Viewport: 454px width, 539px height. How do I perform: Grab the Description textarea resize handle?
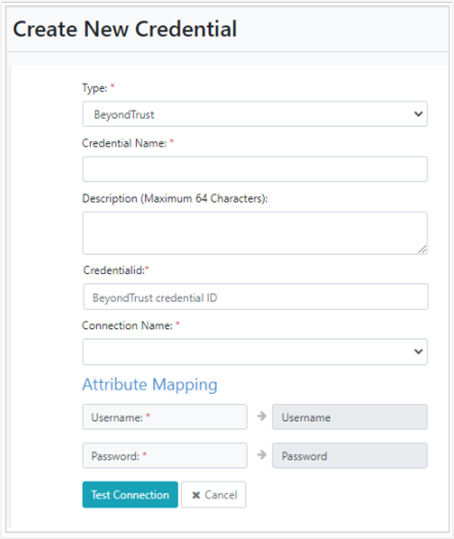click(422, 250)
